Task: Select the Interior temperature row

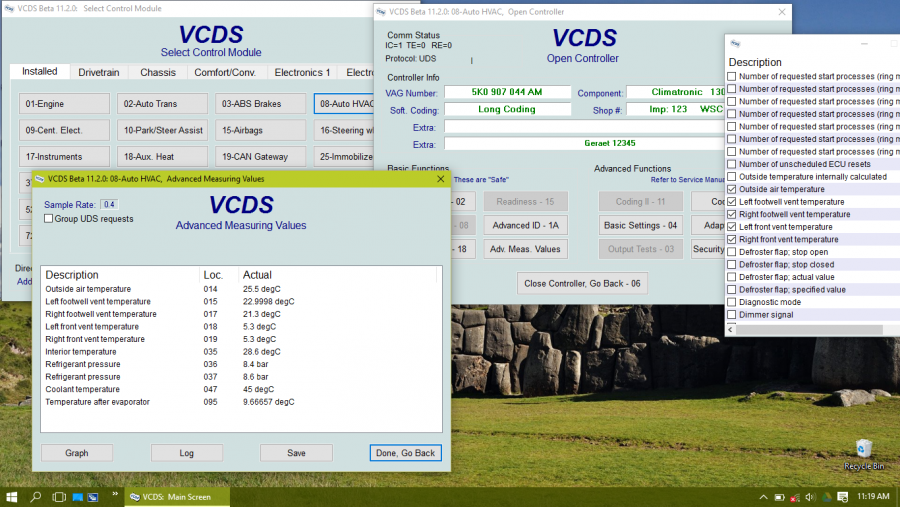Action: tap(241, 351)
